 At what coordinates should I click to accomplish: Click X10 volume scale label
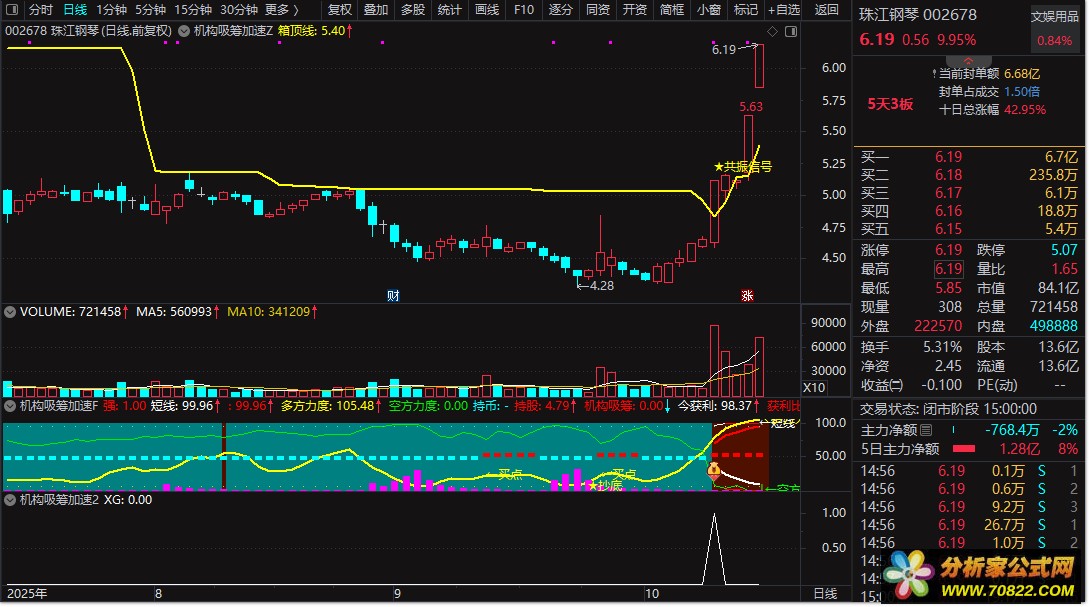[814, 388]
